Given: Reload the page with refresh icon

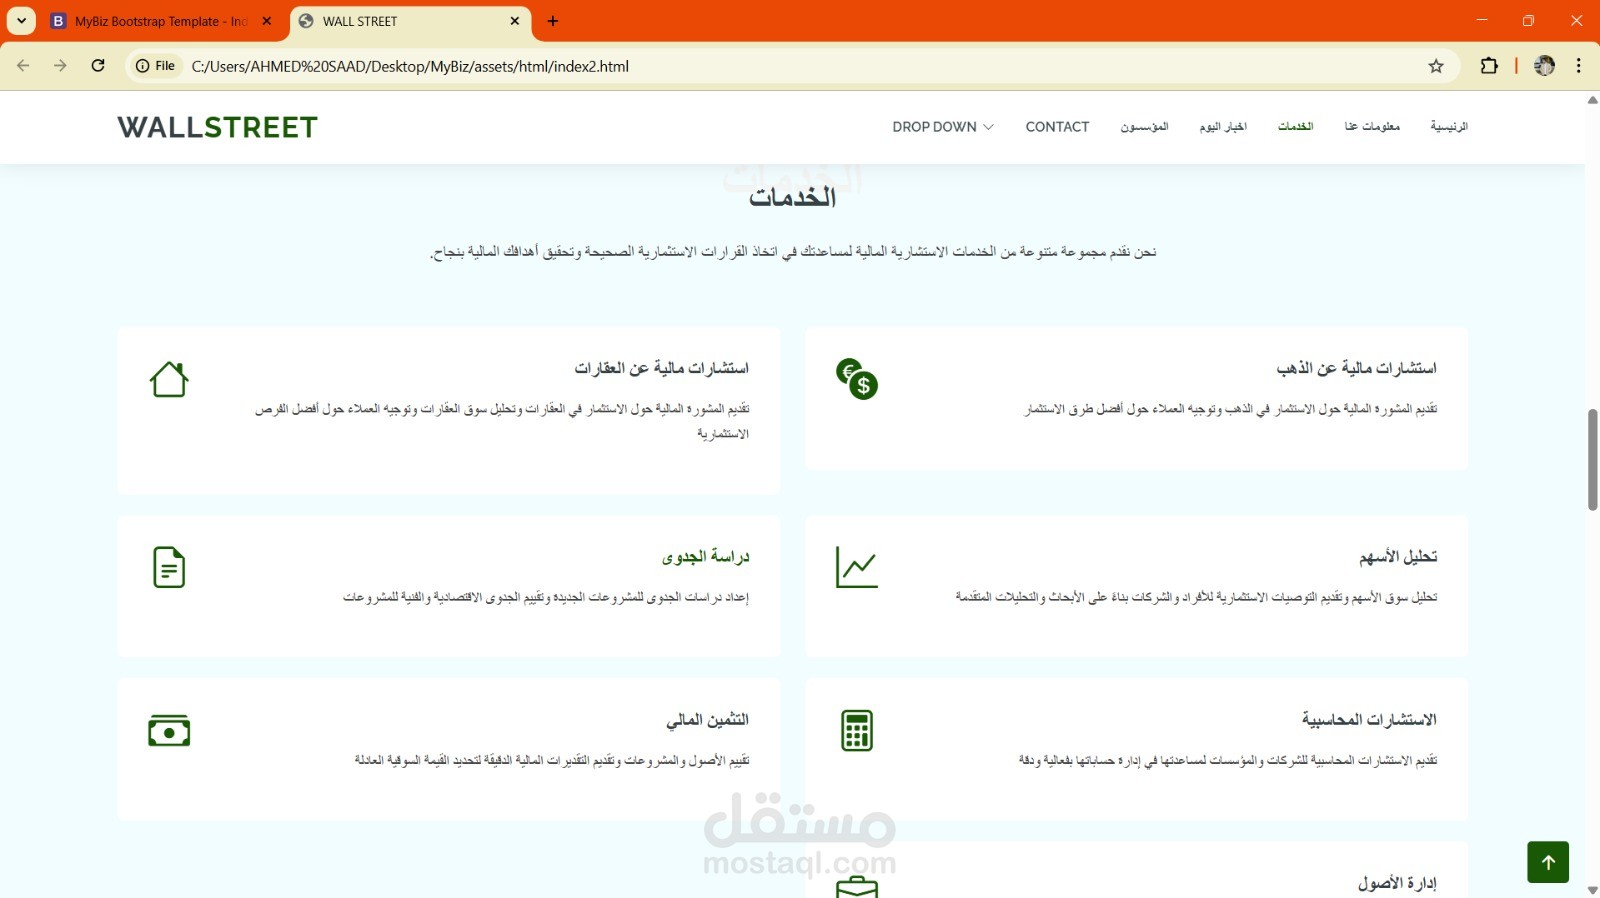Looking at the screenshot, I should click(x=98, y=66).
